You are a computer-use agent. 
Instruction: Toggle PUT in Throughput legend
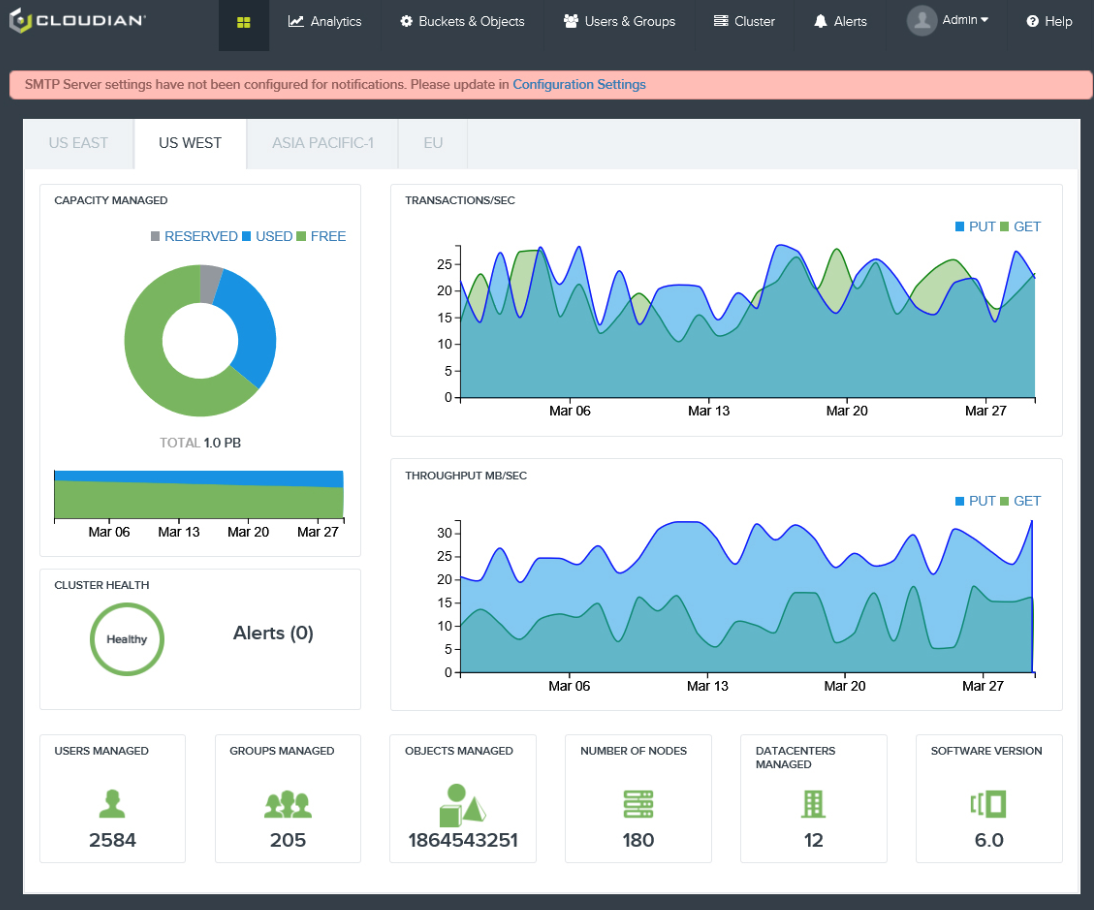[975, 501]
